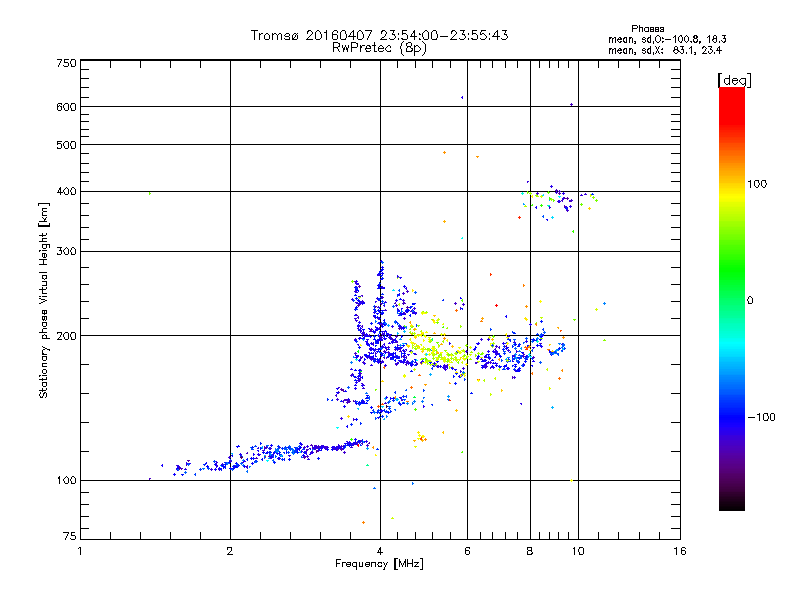The image size is (800, 600).
Task: Click the y-axis tick label '200'
Action: coord(66,336)
